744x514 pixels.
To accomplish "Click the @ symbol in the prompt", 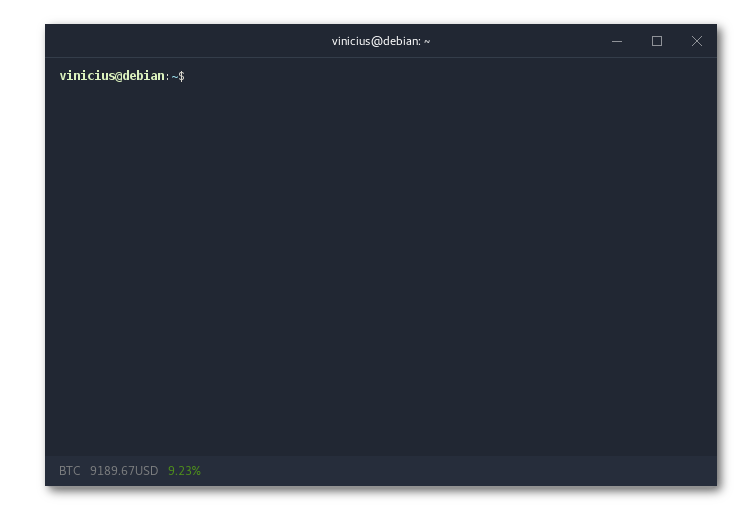I will (x=118, y=76).
